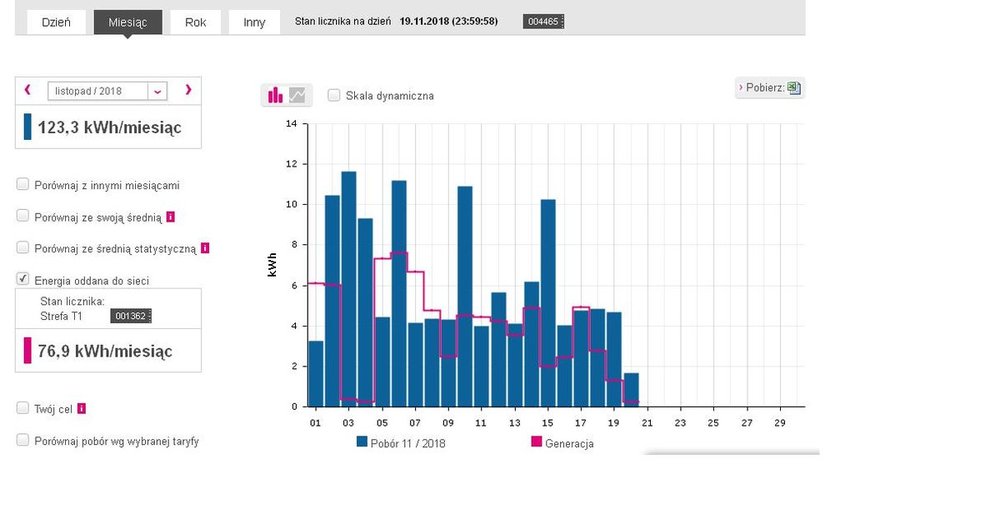The image size is (1000, 524).
Task: Click the 'Generacja' legend entry
Action: pos(562,443)
